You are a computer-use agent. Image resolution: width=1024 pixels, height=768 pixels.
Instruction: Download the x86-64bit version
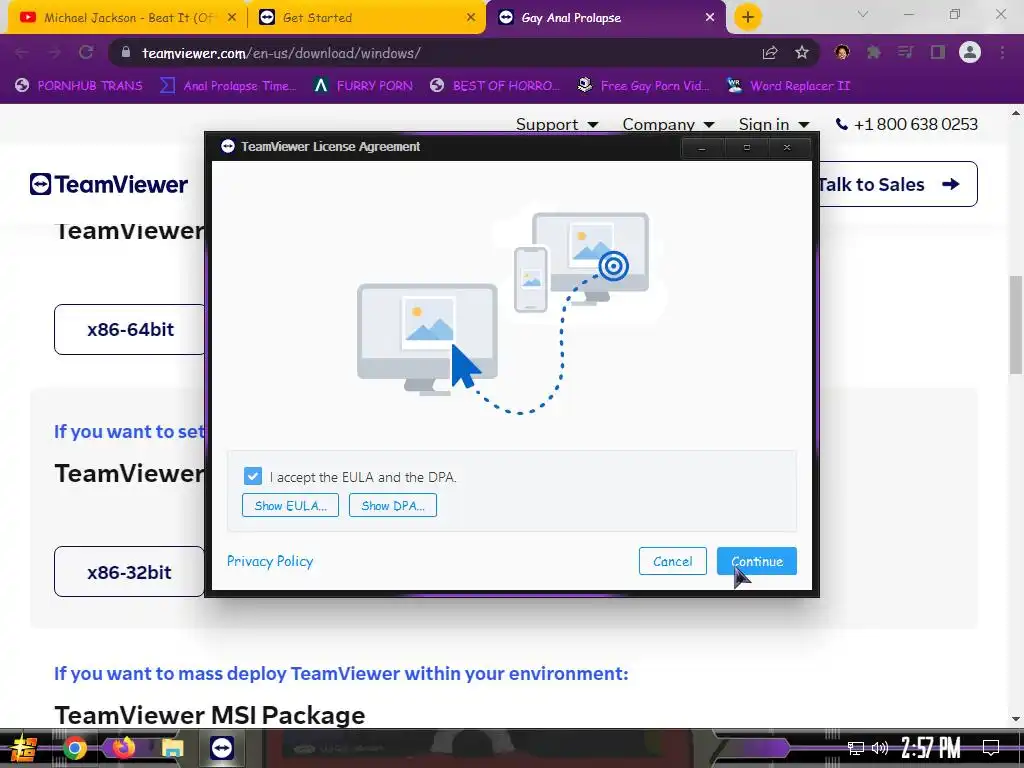(x=130, y=329)
